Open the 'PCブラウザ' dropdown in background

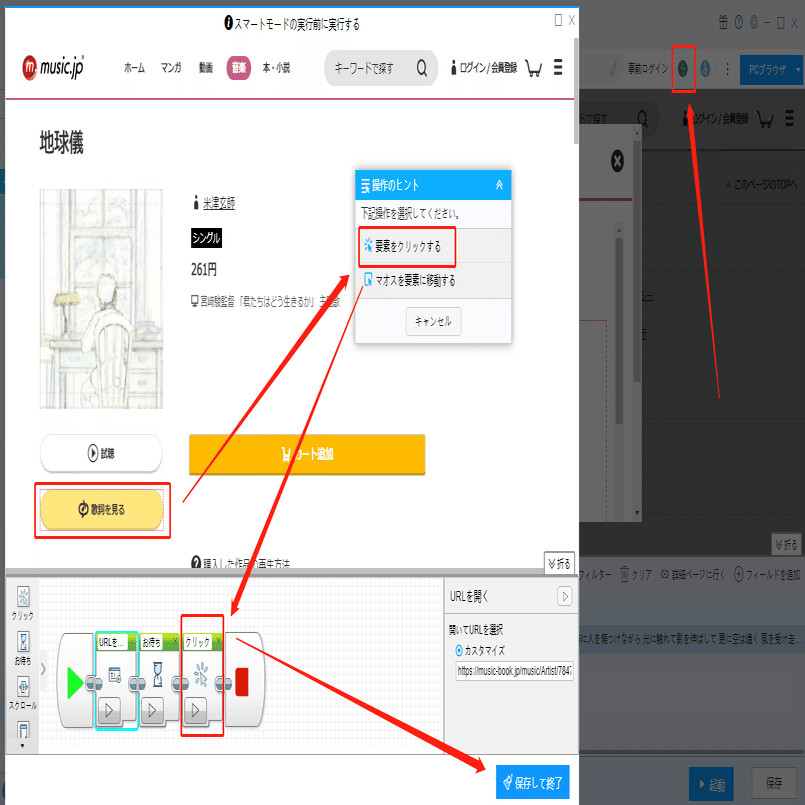(771, 69)
